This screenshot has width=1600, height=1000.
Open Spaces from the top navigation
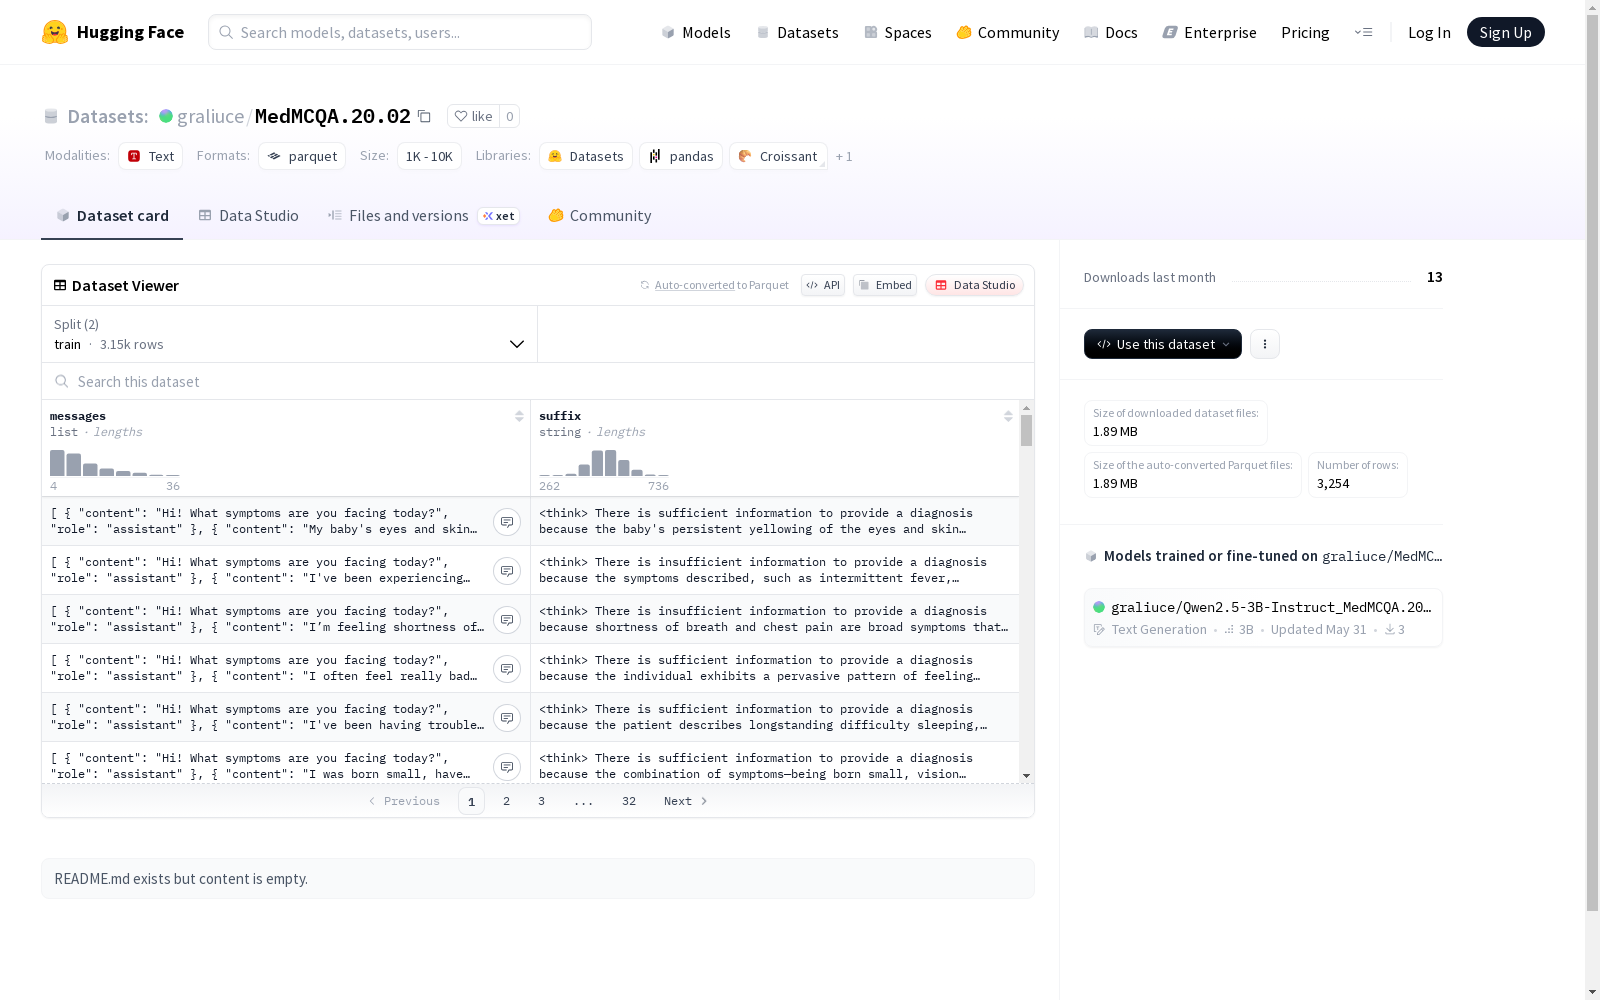897,32
